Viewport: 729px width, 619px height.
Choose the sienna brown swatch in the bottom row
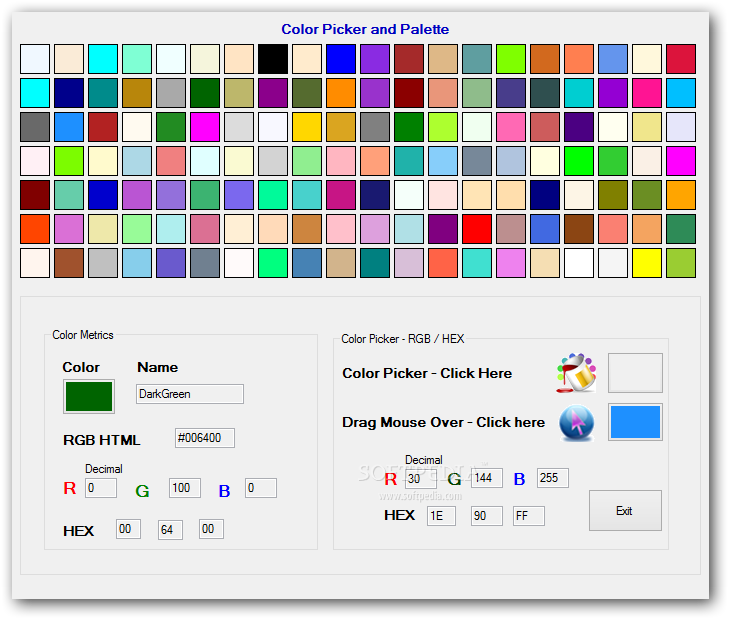(x=69, y=263)
